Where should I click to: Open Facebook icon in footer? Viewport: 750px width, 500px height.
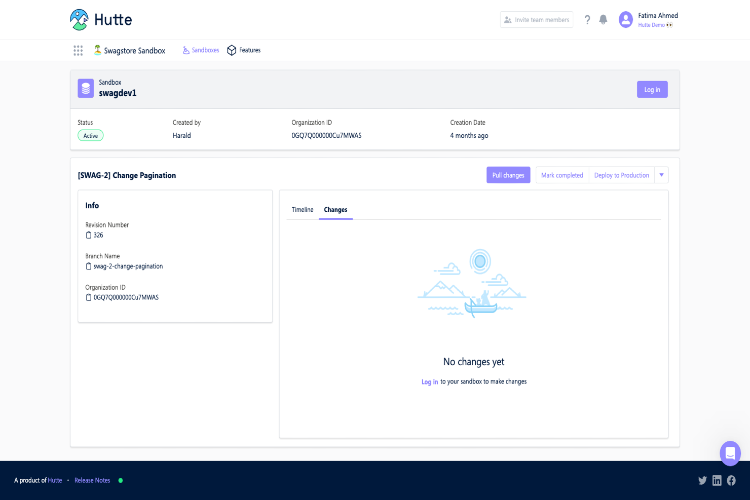click(x=731, y=480)
